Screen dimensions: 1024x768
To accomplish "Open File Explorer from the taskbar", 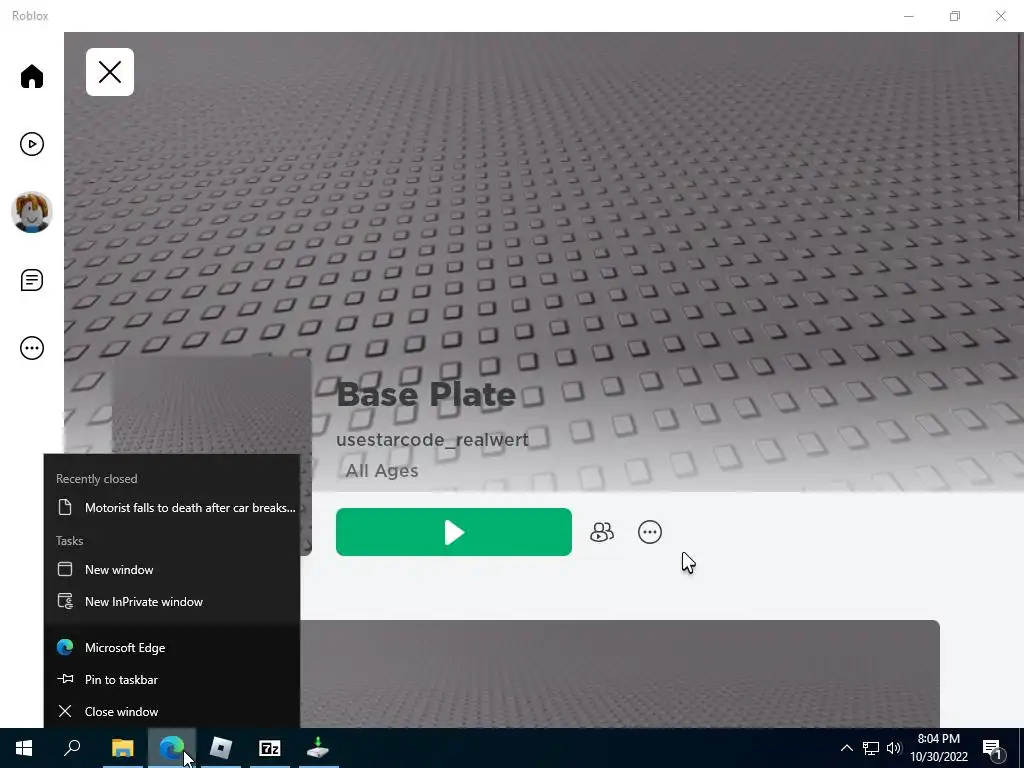I will (122, 748).
